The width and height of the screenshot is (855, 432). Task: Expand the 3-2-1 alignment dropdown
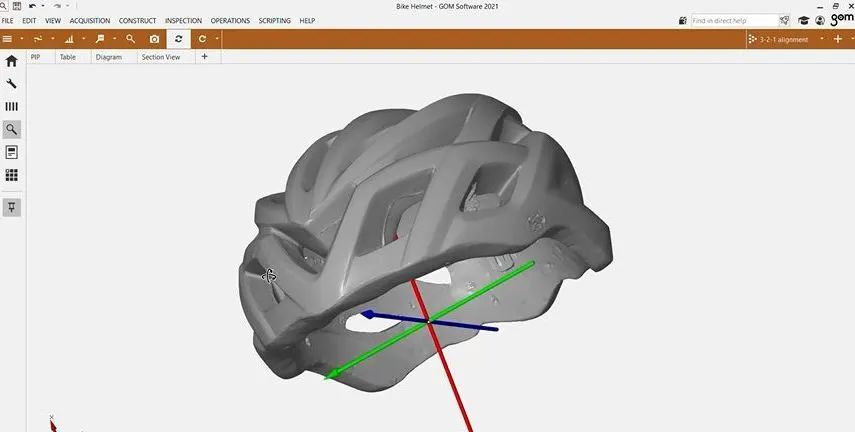click(x=821, y=39)
